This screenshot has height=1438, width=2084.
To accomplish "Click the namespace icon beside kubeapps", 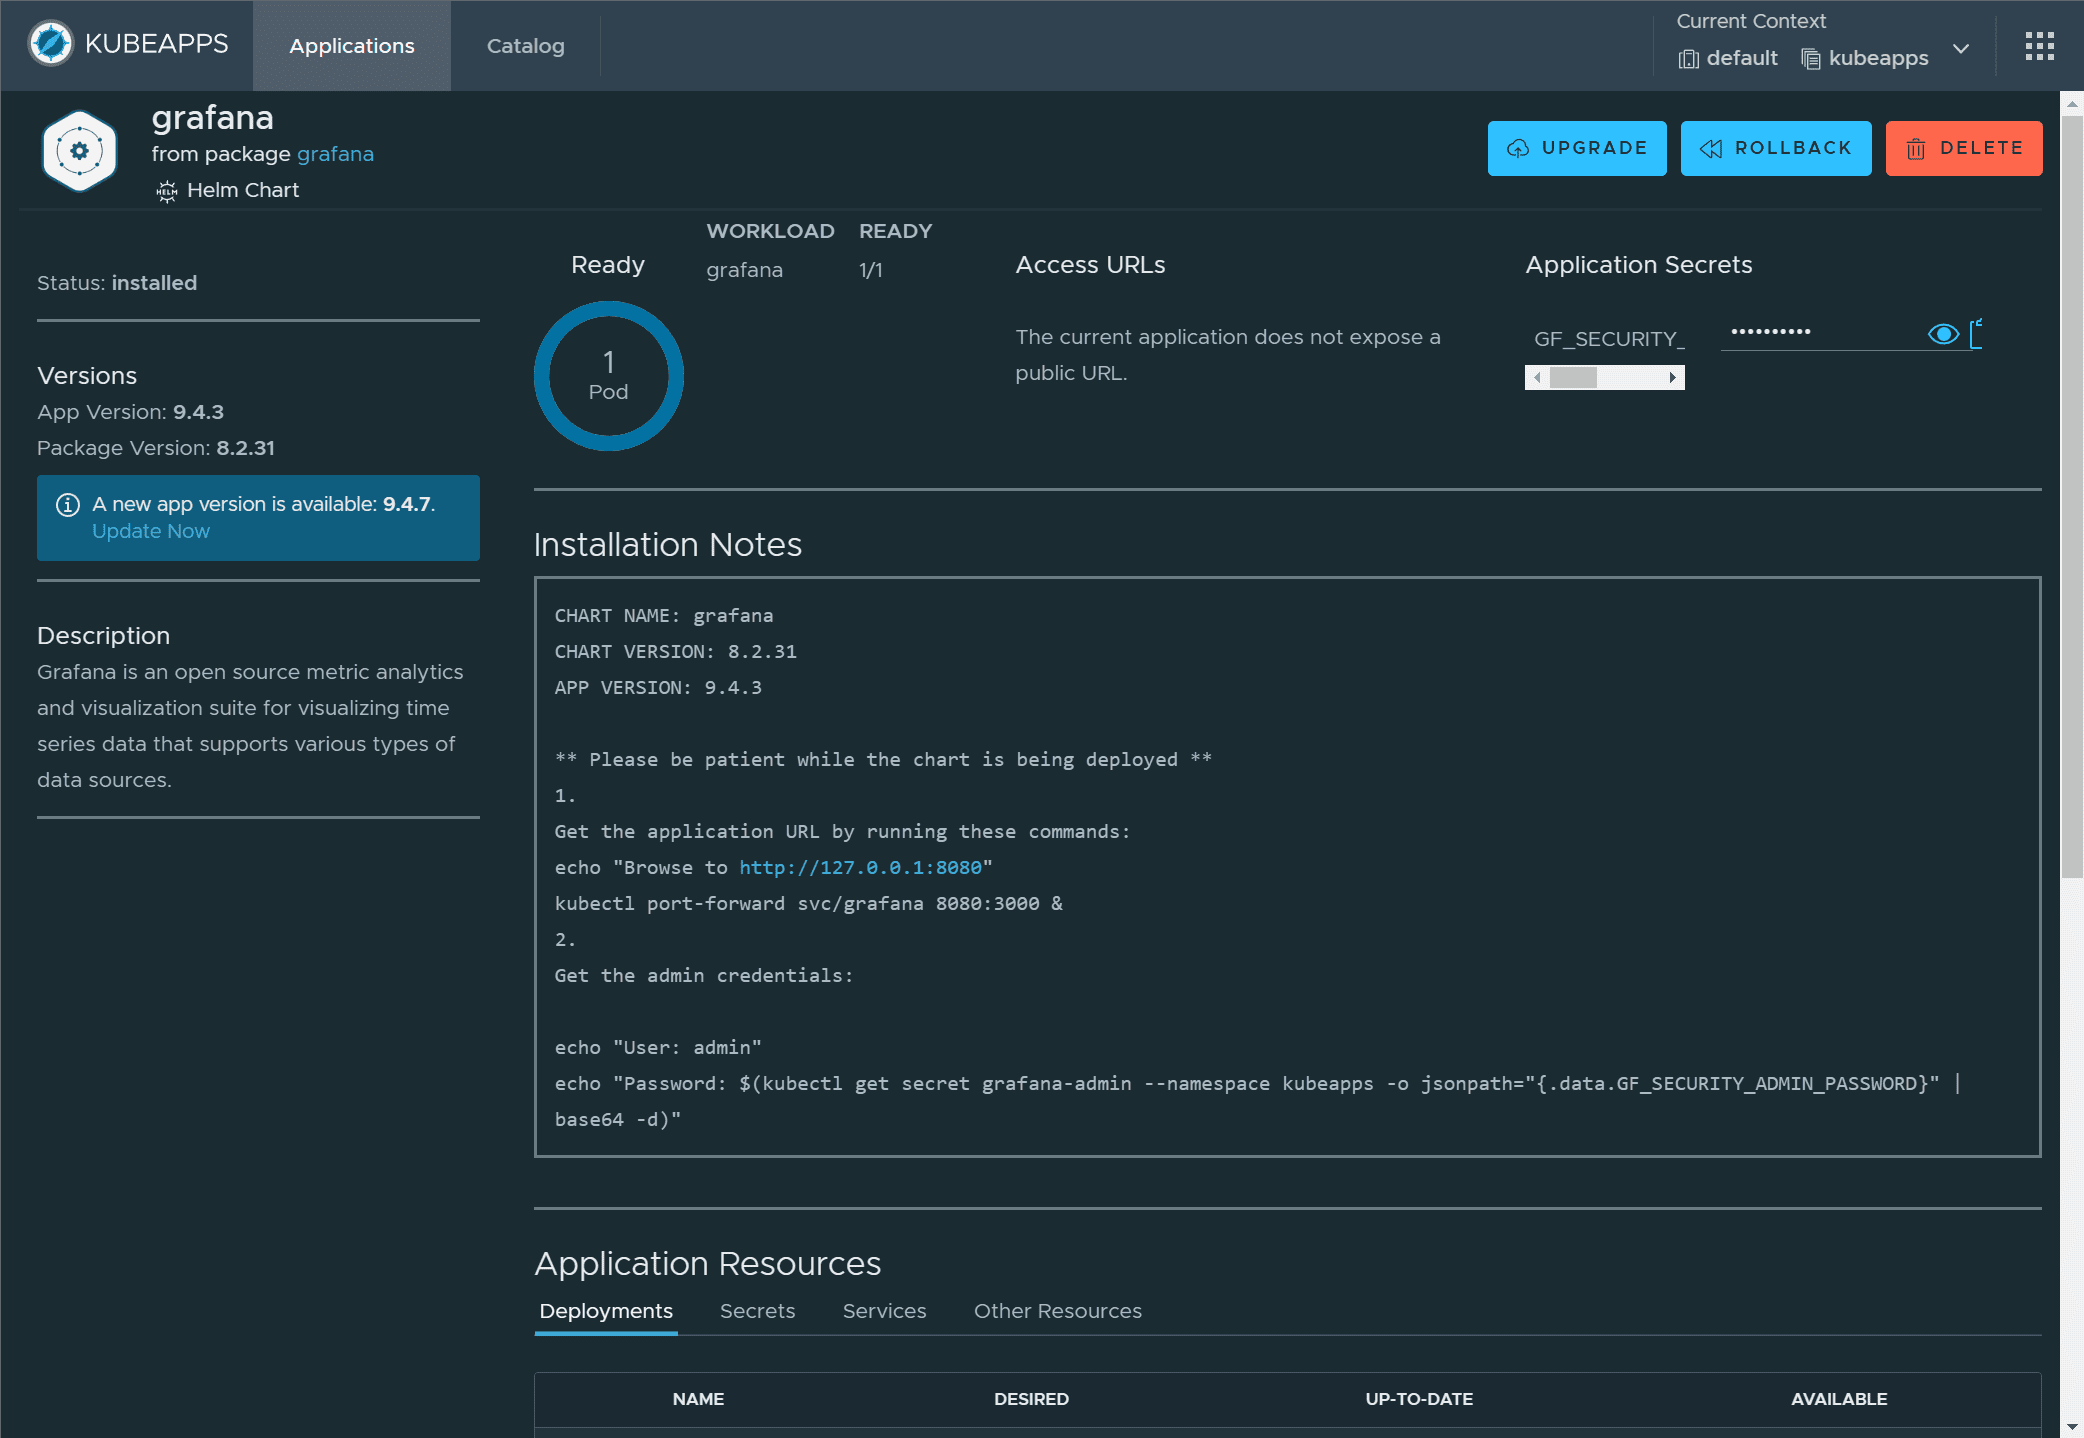I will click(1810, 59).
